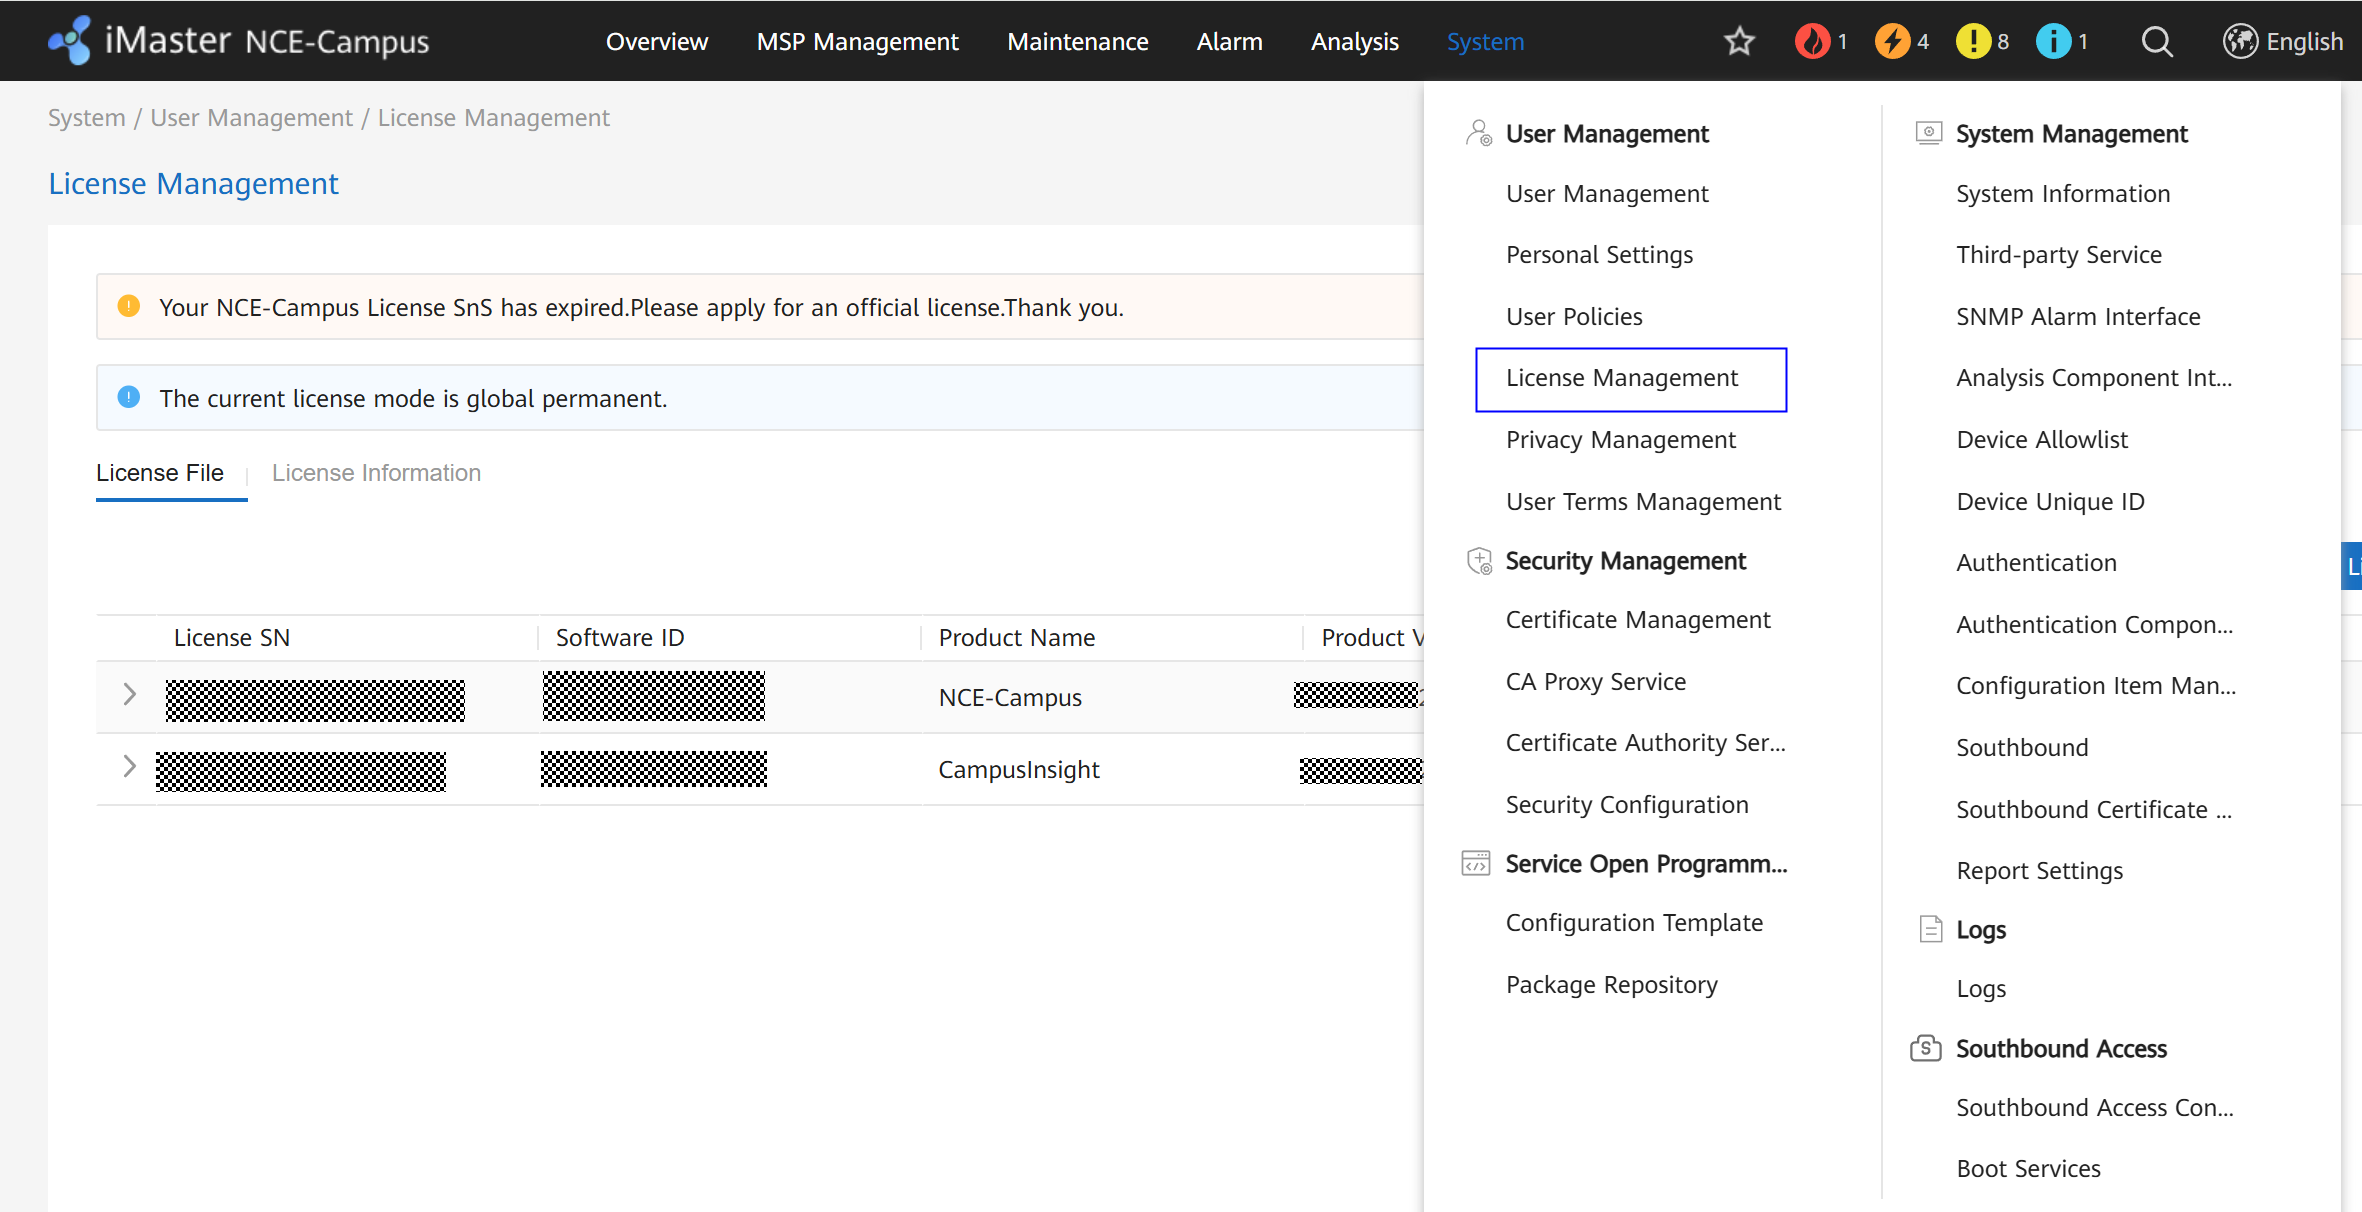Open warning alarms blue info icon
This screenshot has width=2362, height=1212.
point(2053,41)
